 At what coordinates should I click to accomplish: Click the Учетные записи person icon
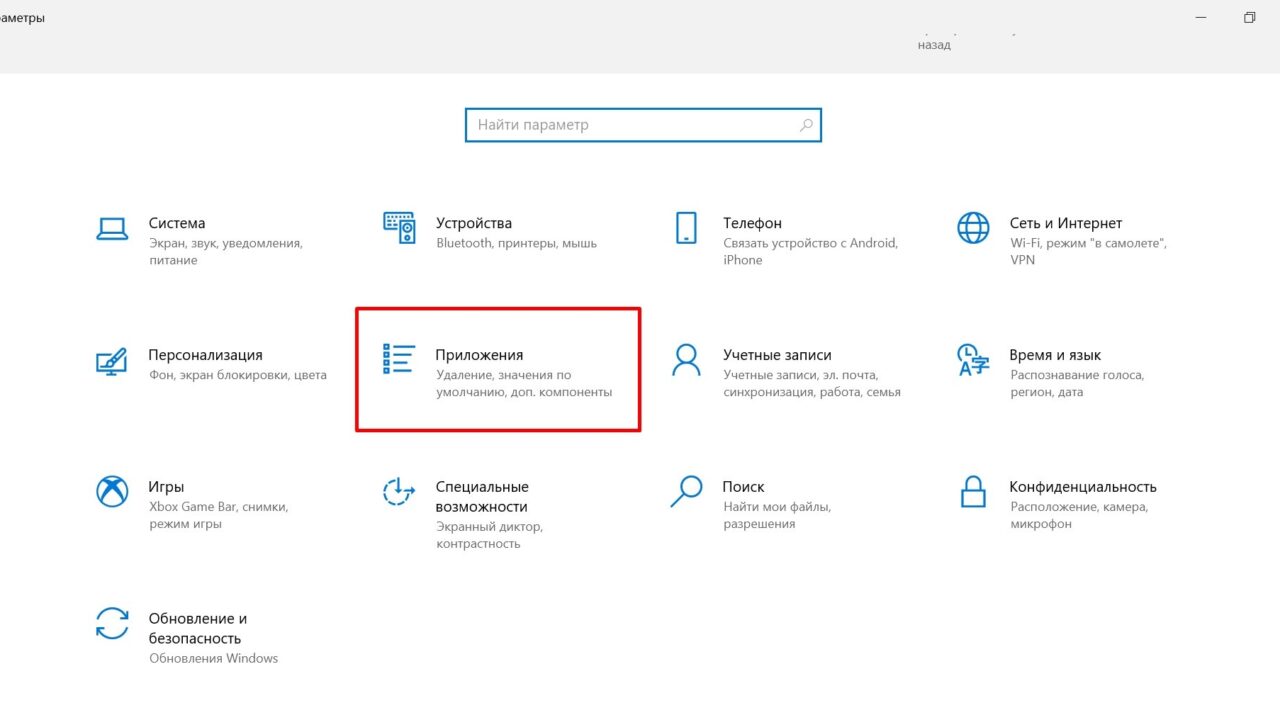tap(686, 360)
